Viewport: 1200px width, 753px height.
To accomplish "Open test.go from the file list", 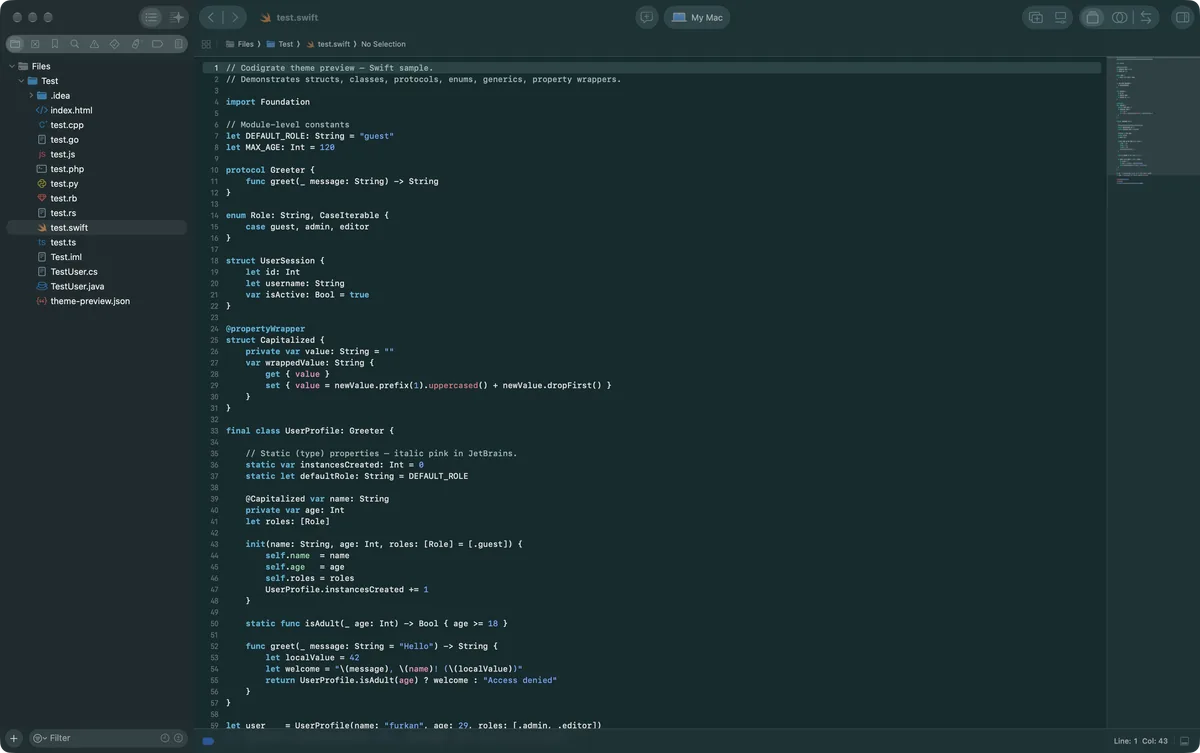I will click(64, 140).
